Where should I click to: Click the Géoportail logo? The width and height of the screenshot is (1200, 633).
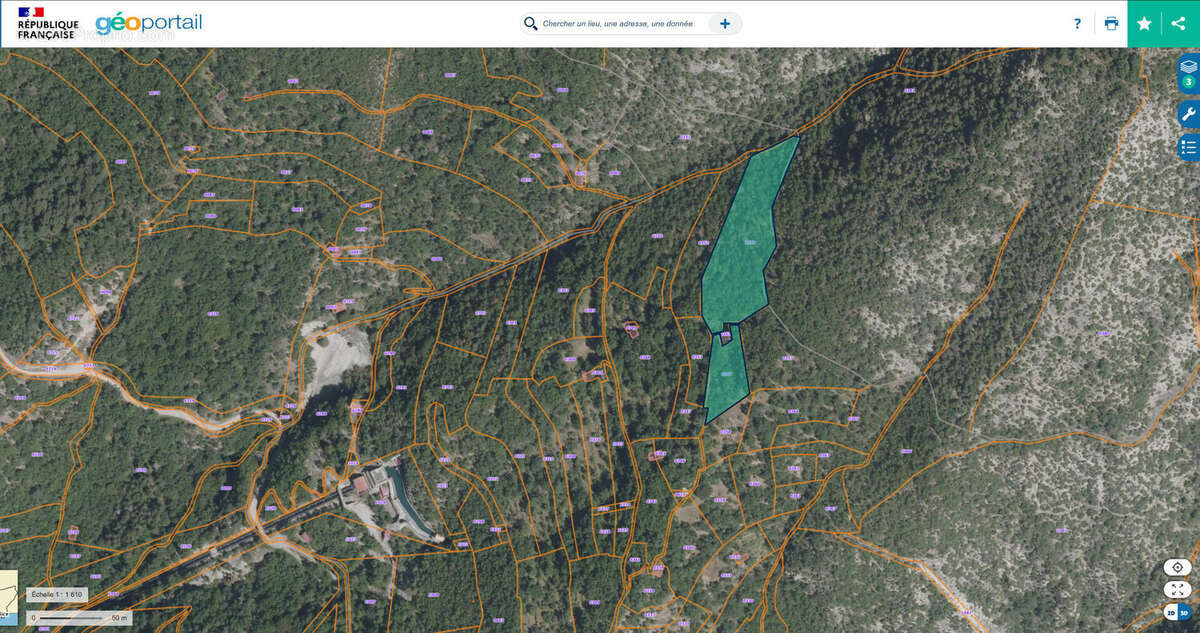(148, 23)
